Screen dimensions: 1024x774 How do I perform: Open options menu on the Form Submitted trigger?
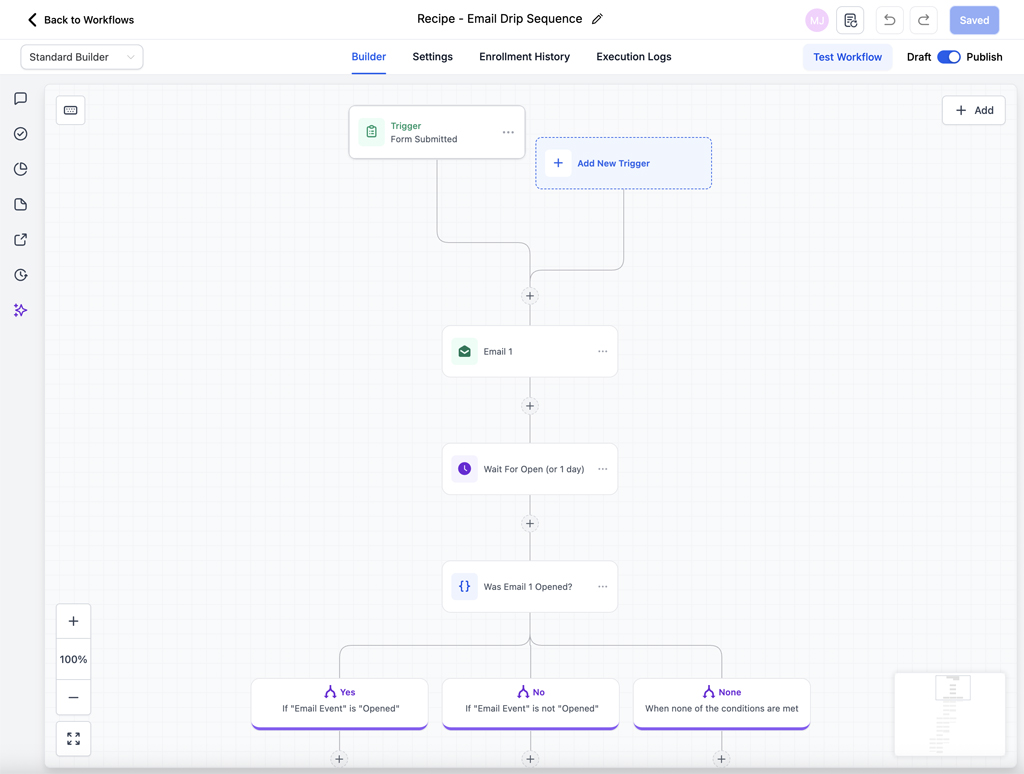[x=506, y=132]
